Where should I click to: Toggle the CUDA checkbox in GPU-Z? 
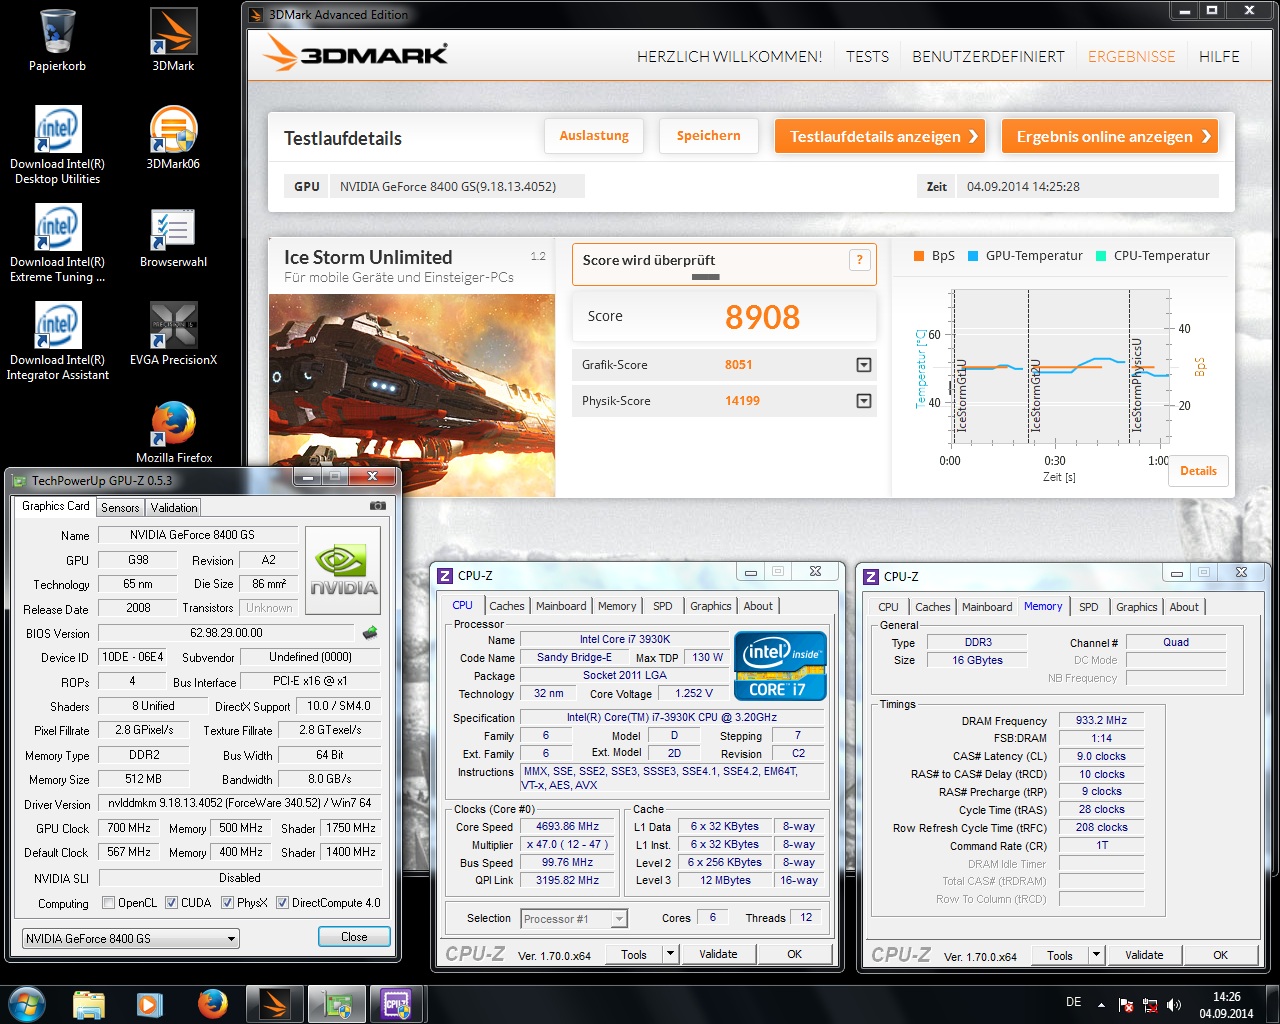(x=171, y=902)
